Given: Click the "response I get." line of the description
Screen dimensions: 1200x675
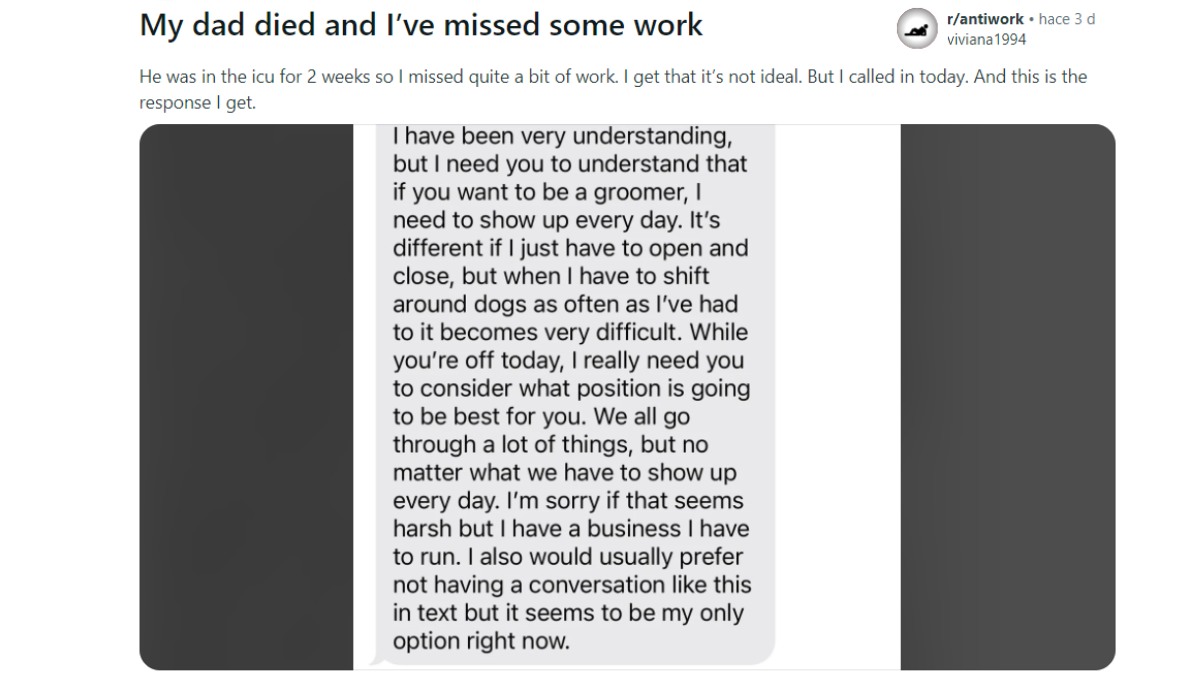Looking at the screenshot, I should click(198, 103).
